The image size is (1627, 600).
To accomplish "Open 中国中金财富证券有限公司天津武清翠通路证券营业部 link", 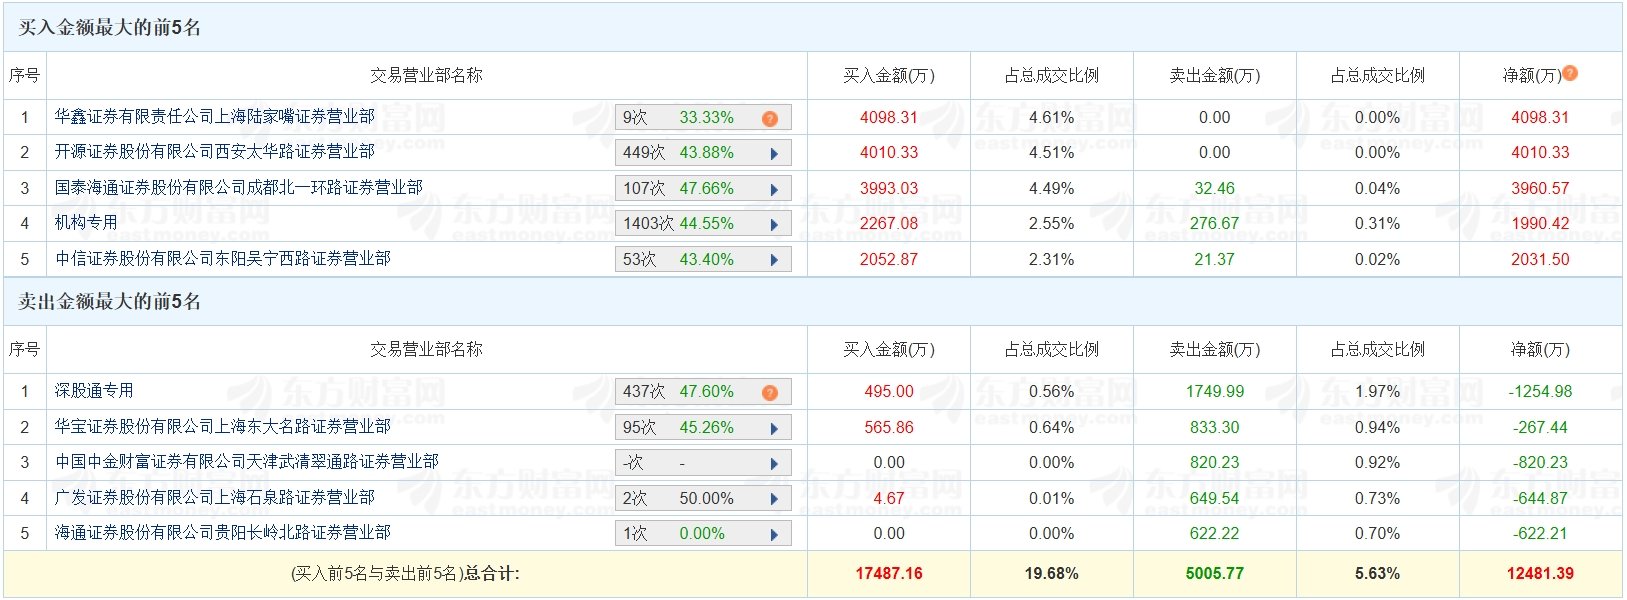I will (x=247, y=461).
